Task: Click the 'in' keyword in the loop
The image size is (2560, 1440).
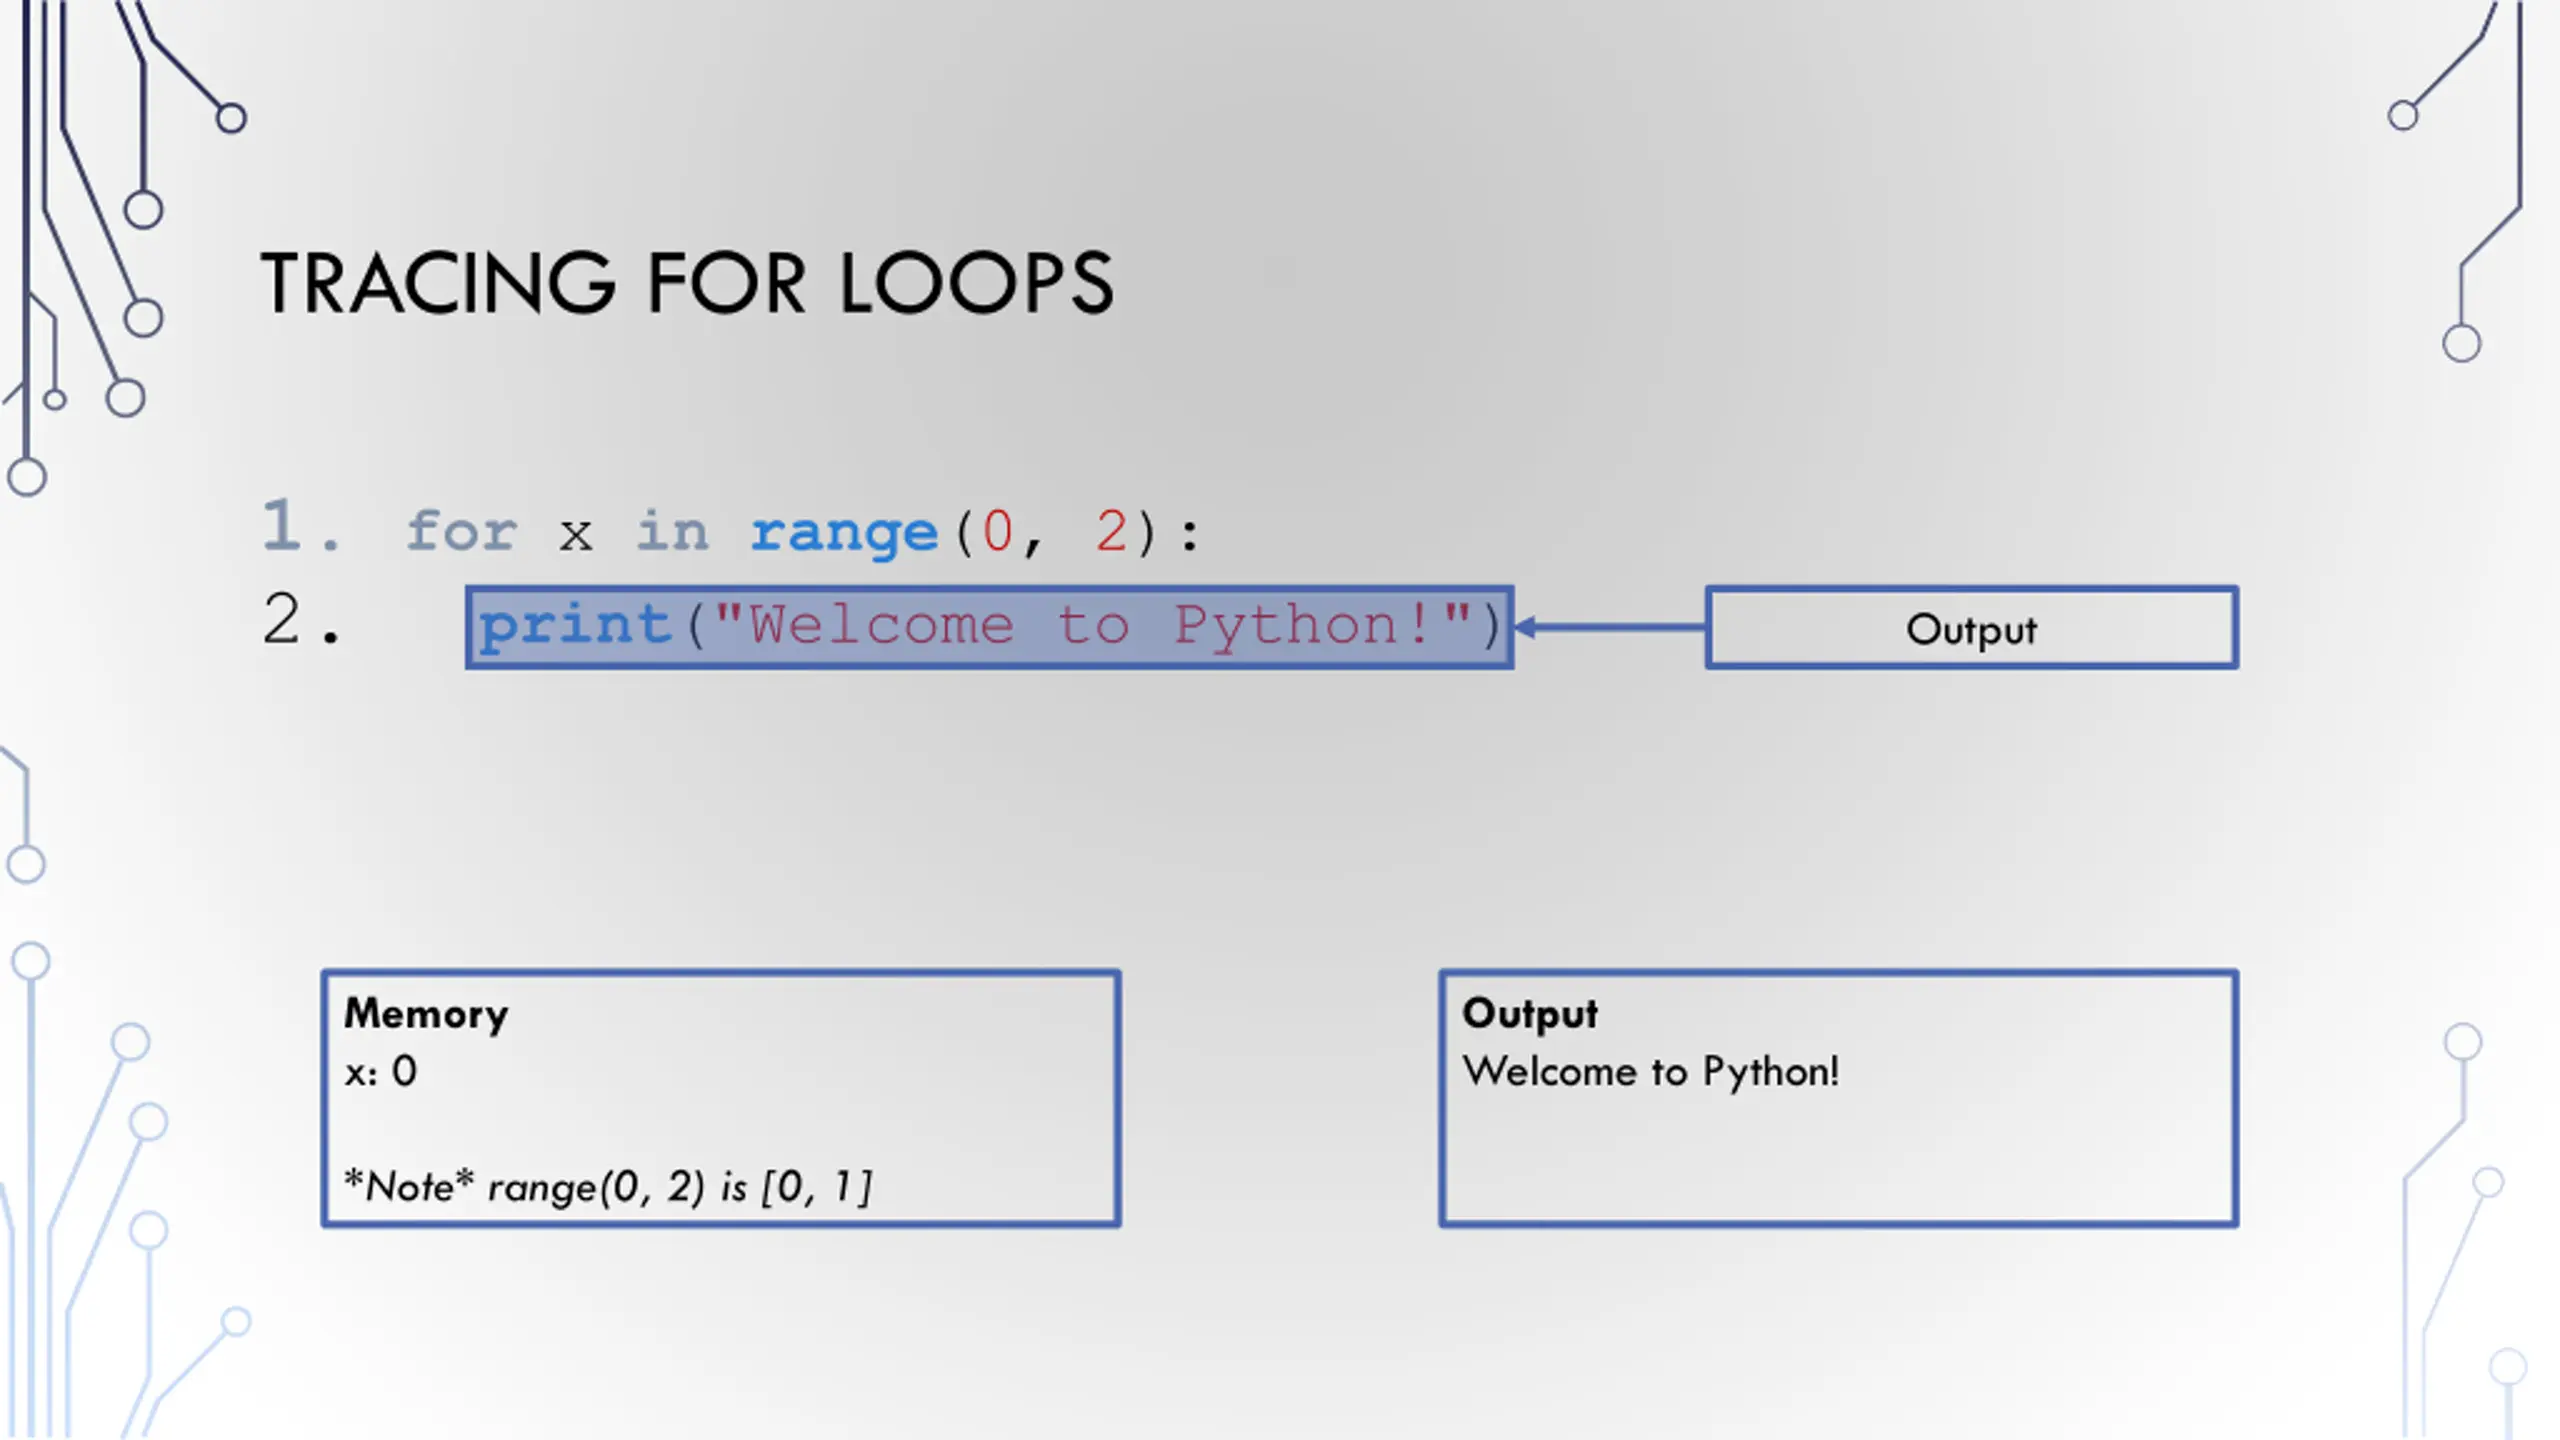Action: point(672,530)
